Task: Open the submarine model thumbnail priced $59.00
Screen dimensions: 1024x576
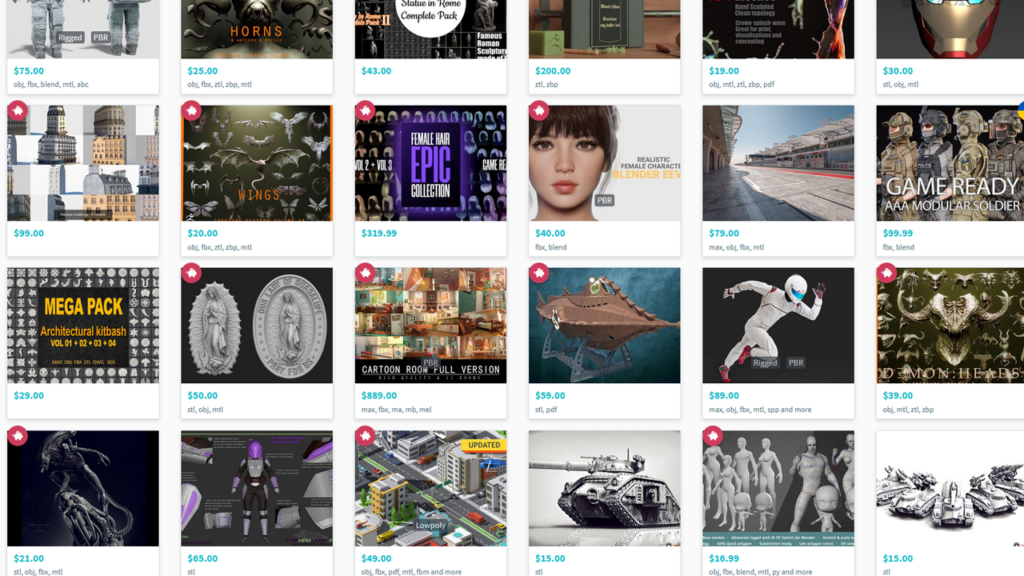Action: point(604,325)
